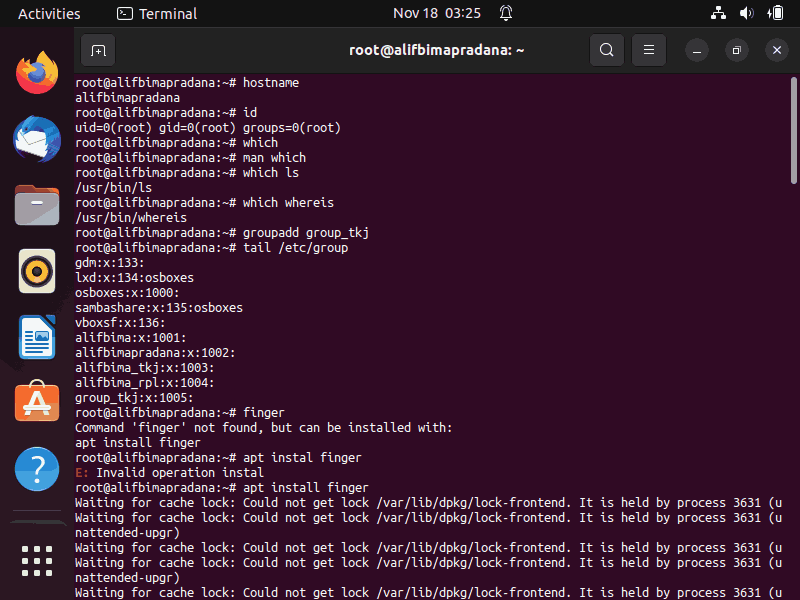Viewport: 800px width, 600px height.
Task: Click the '/usr/bin/whereis' output line
Action: pyautogui.click(x=131, y=218)
